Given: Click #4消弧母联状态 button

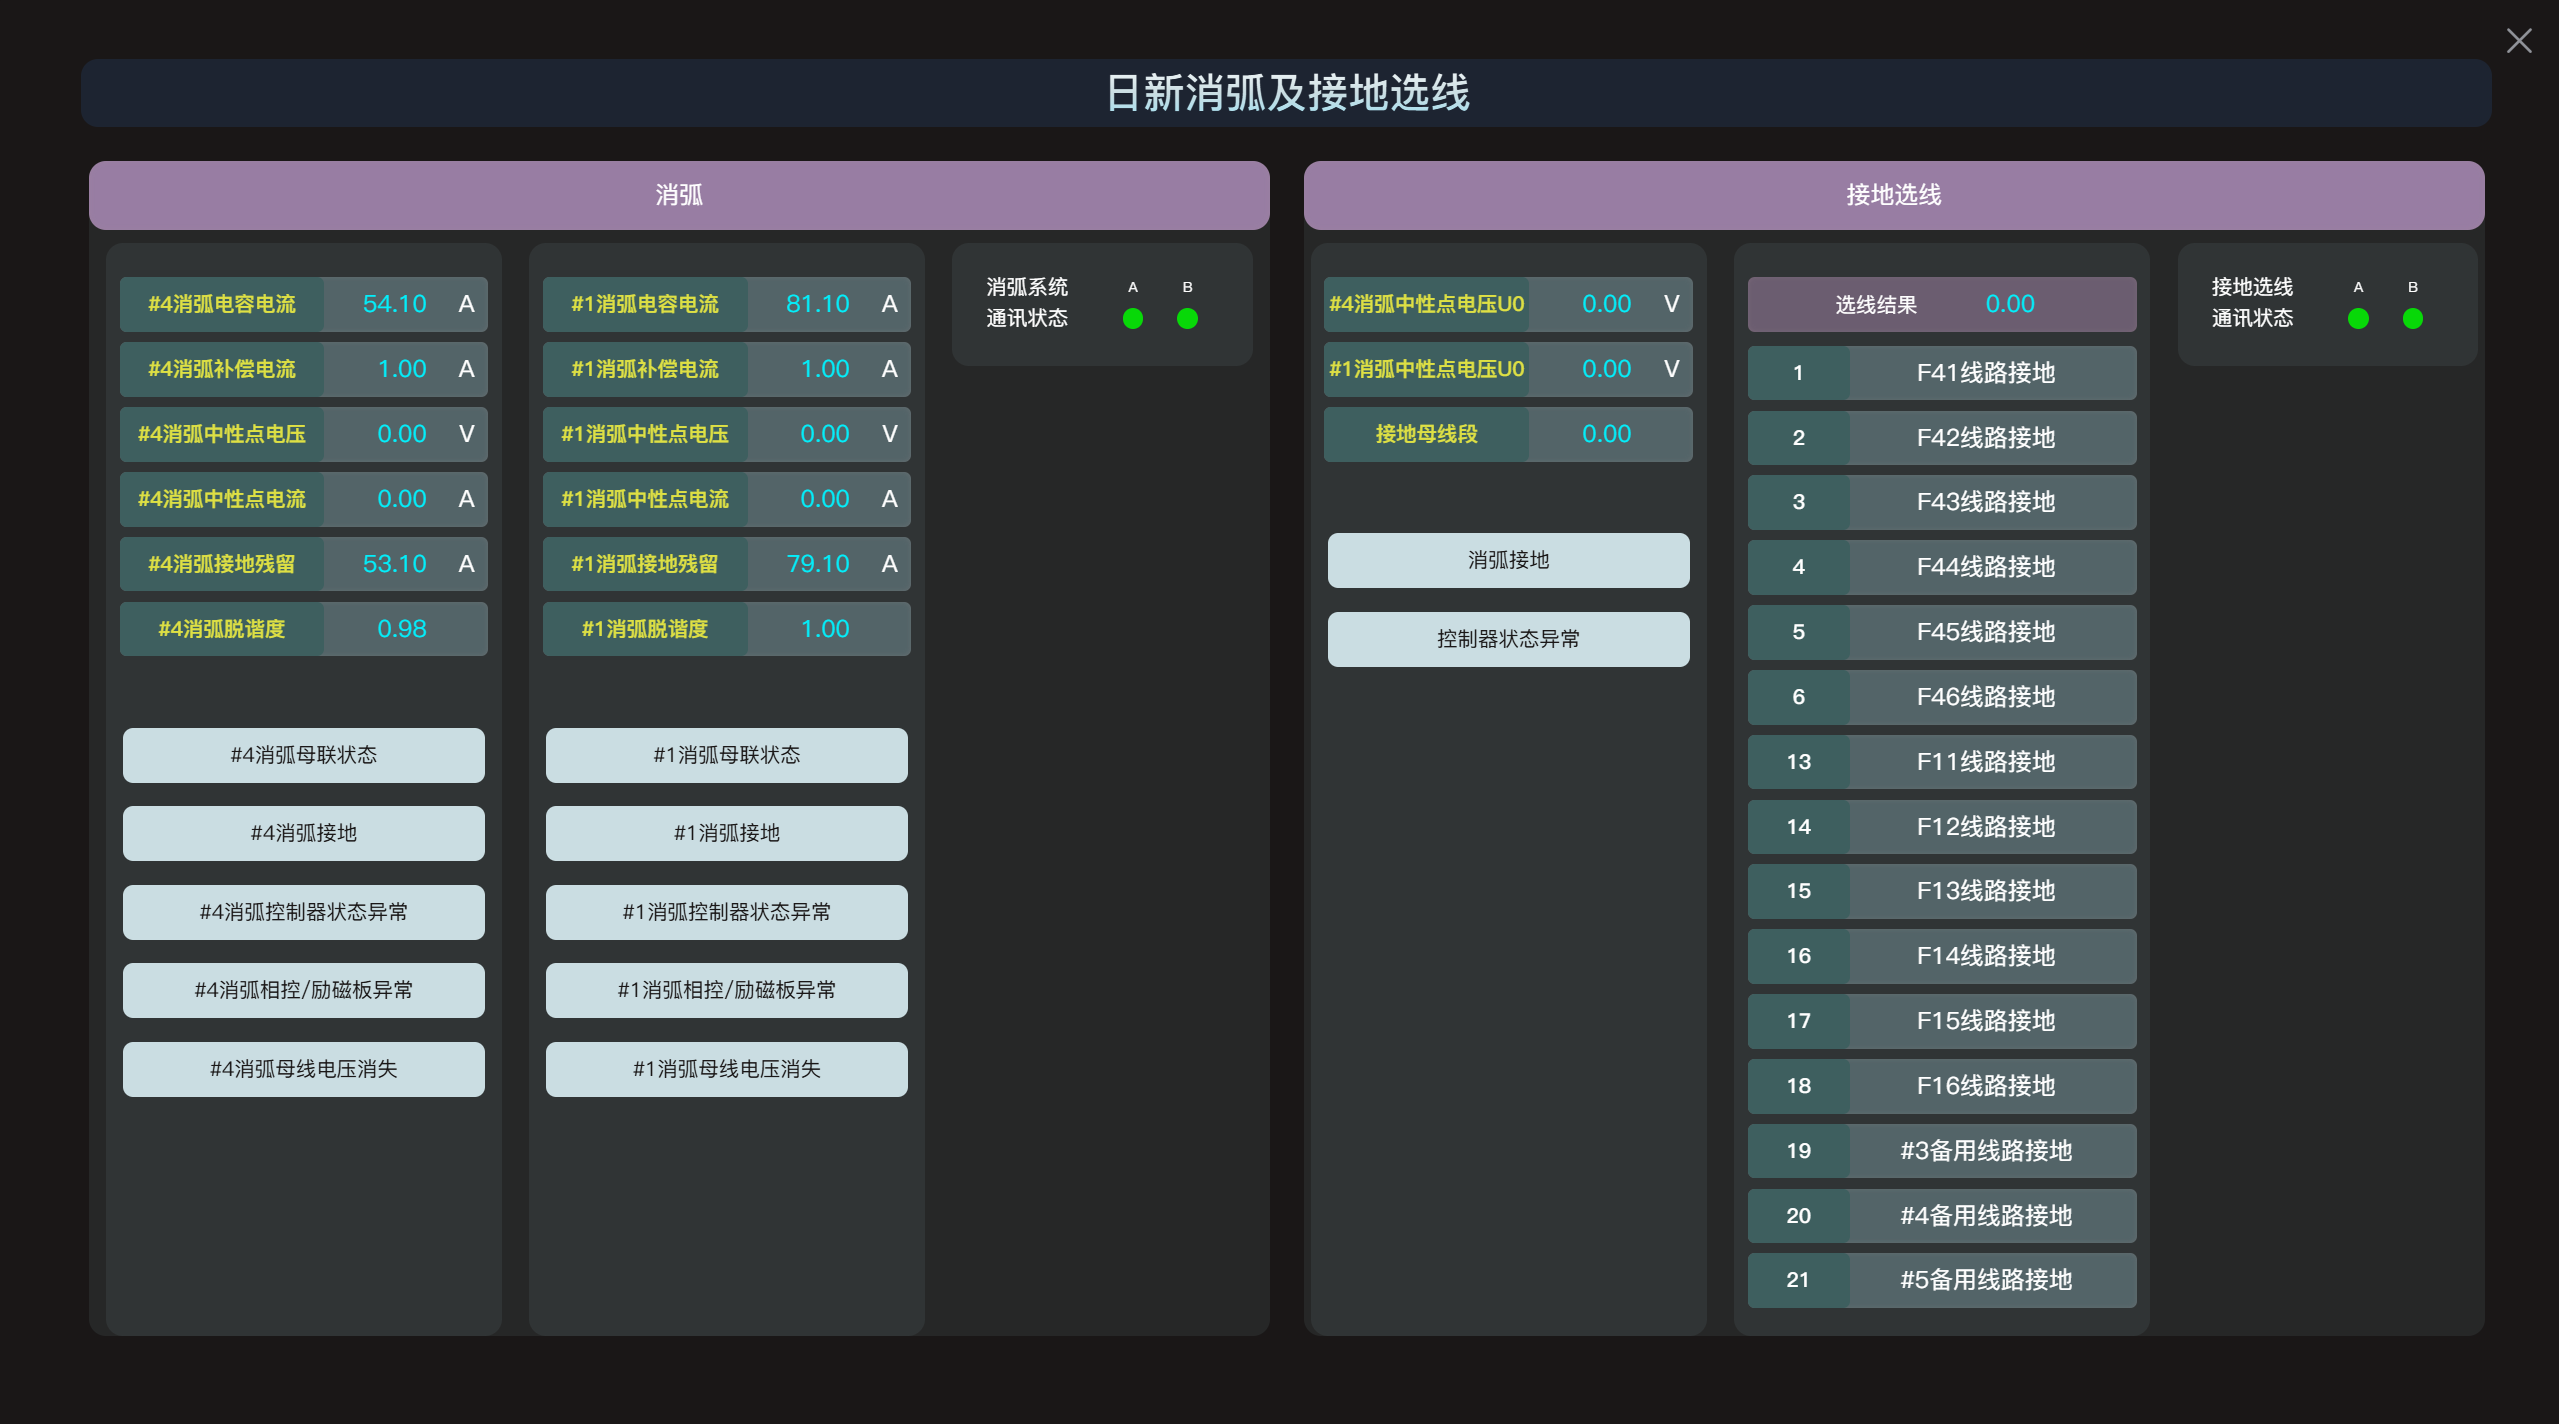Looking at the screenshot, I should point(303,755).
